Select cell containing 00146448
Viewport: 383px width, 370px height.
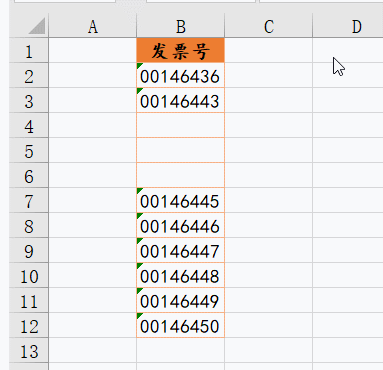(181, 275)
